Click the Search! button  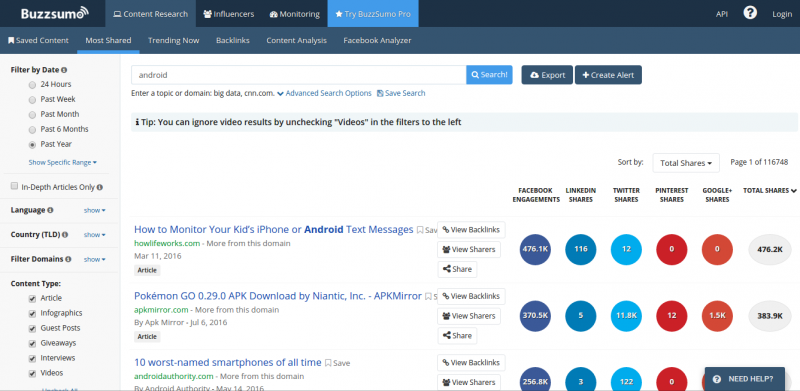pos(489,75)
